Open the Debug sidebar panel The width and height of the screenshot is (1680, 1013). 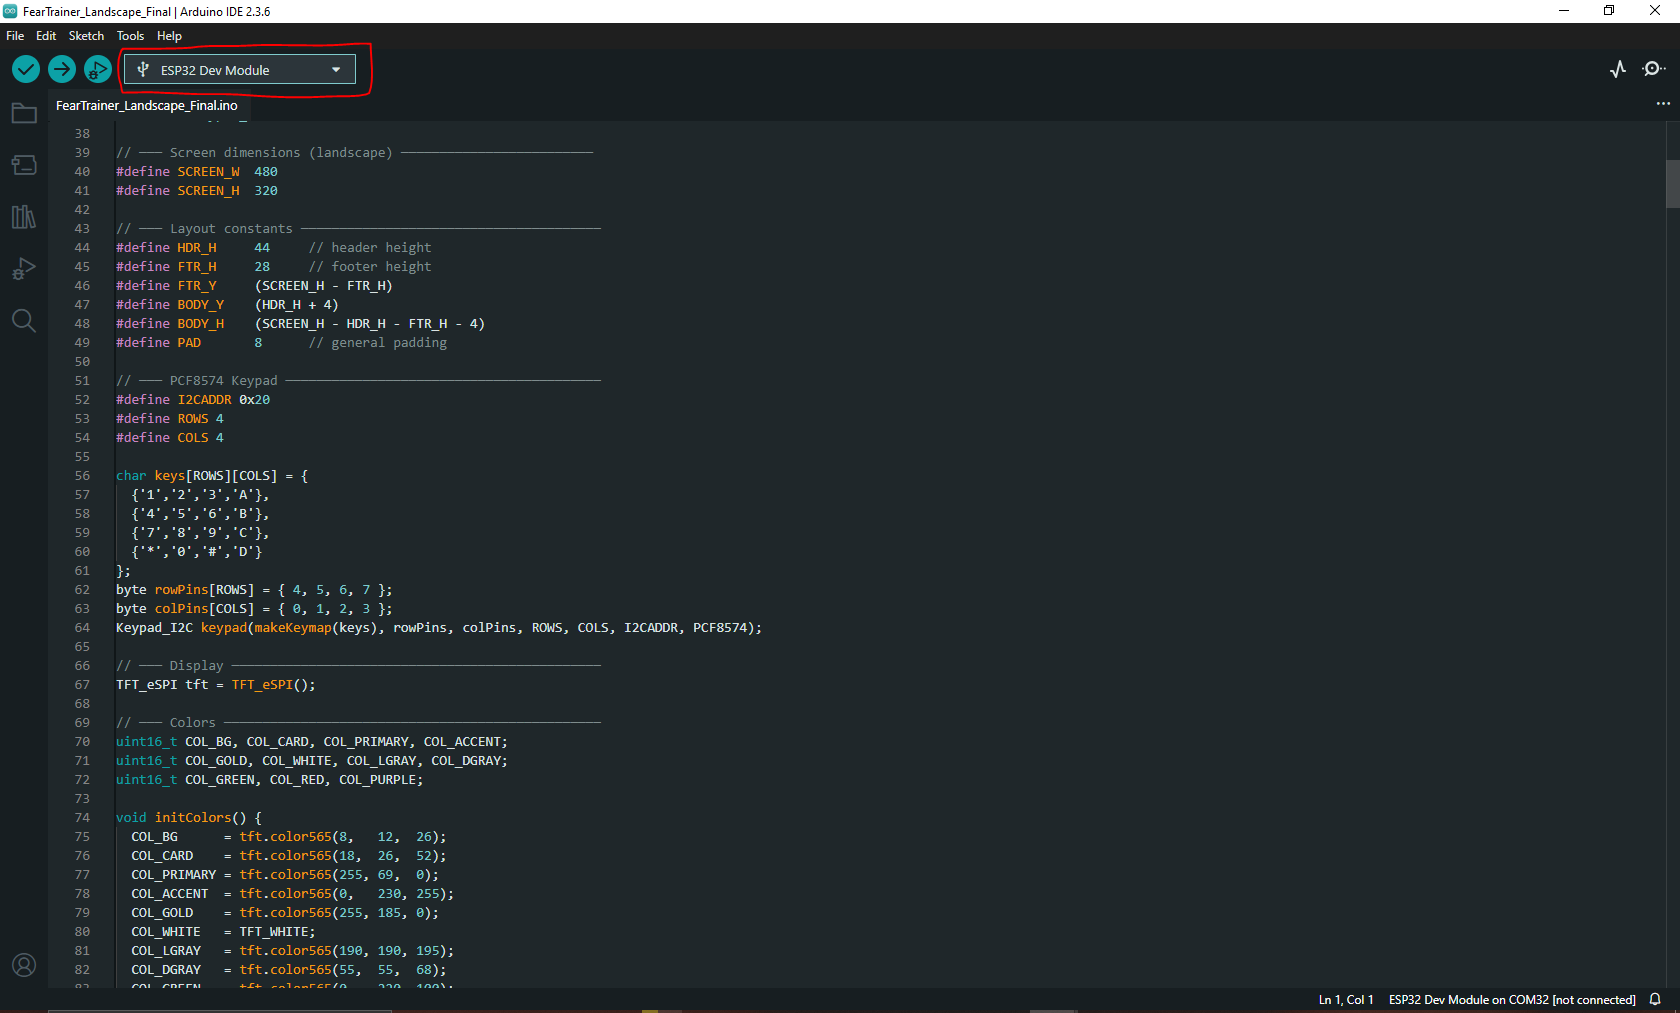pyautogui.click(x=24, y=269)
